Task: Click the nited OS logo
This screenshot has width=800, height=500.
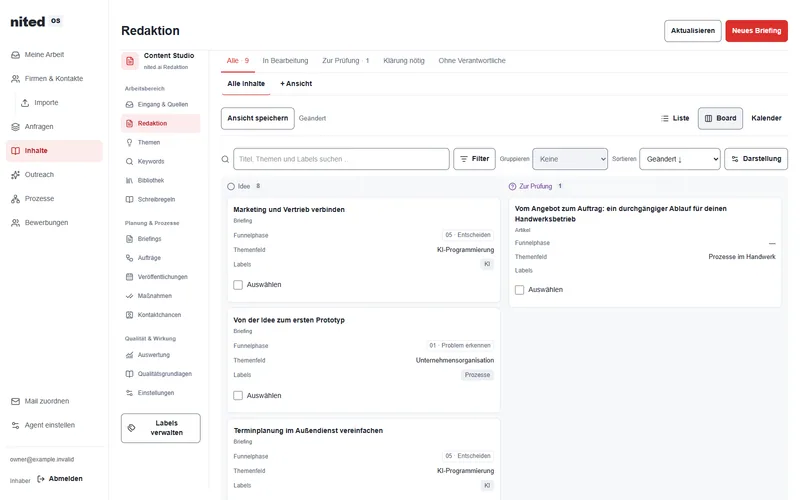Action: (x=36, y=21)
